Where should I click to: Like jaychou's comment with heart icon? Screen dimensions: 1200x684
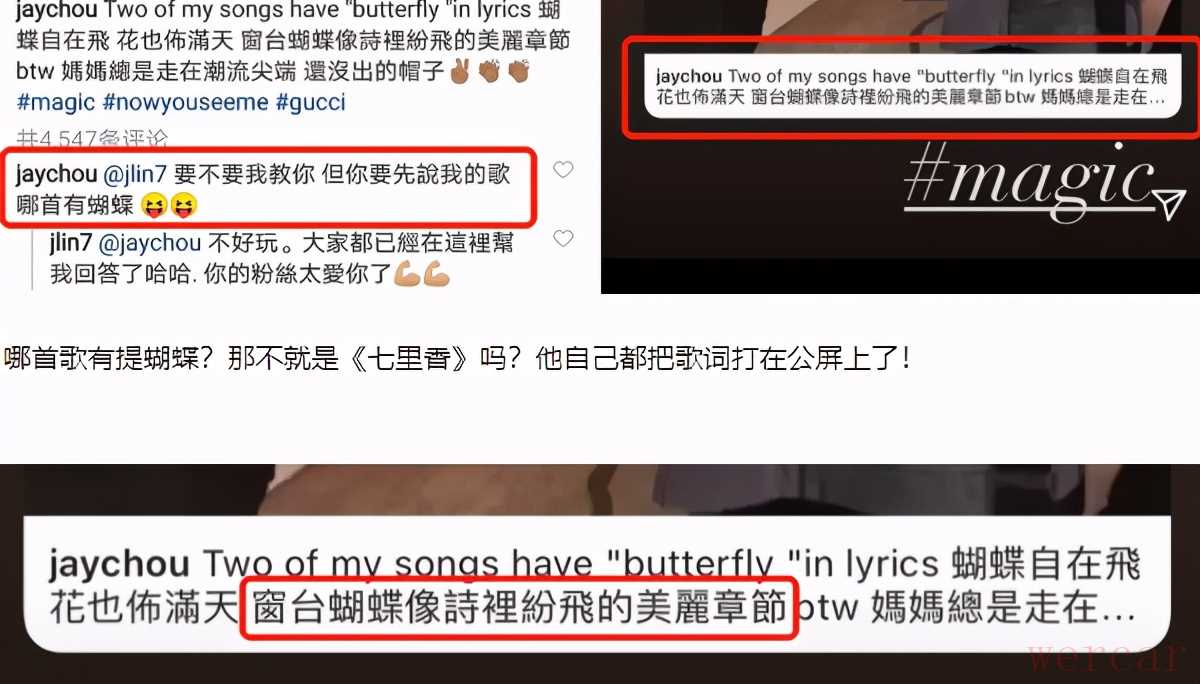pos(563,170)
